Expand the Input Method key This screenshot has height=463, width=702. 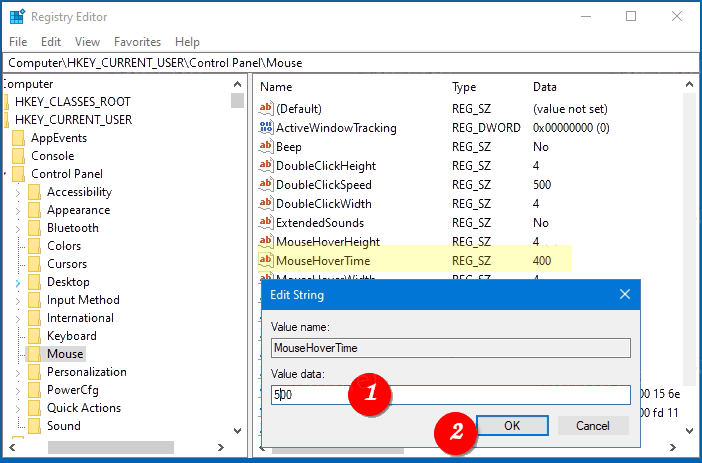(17, 301)
